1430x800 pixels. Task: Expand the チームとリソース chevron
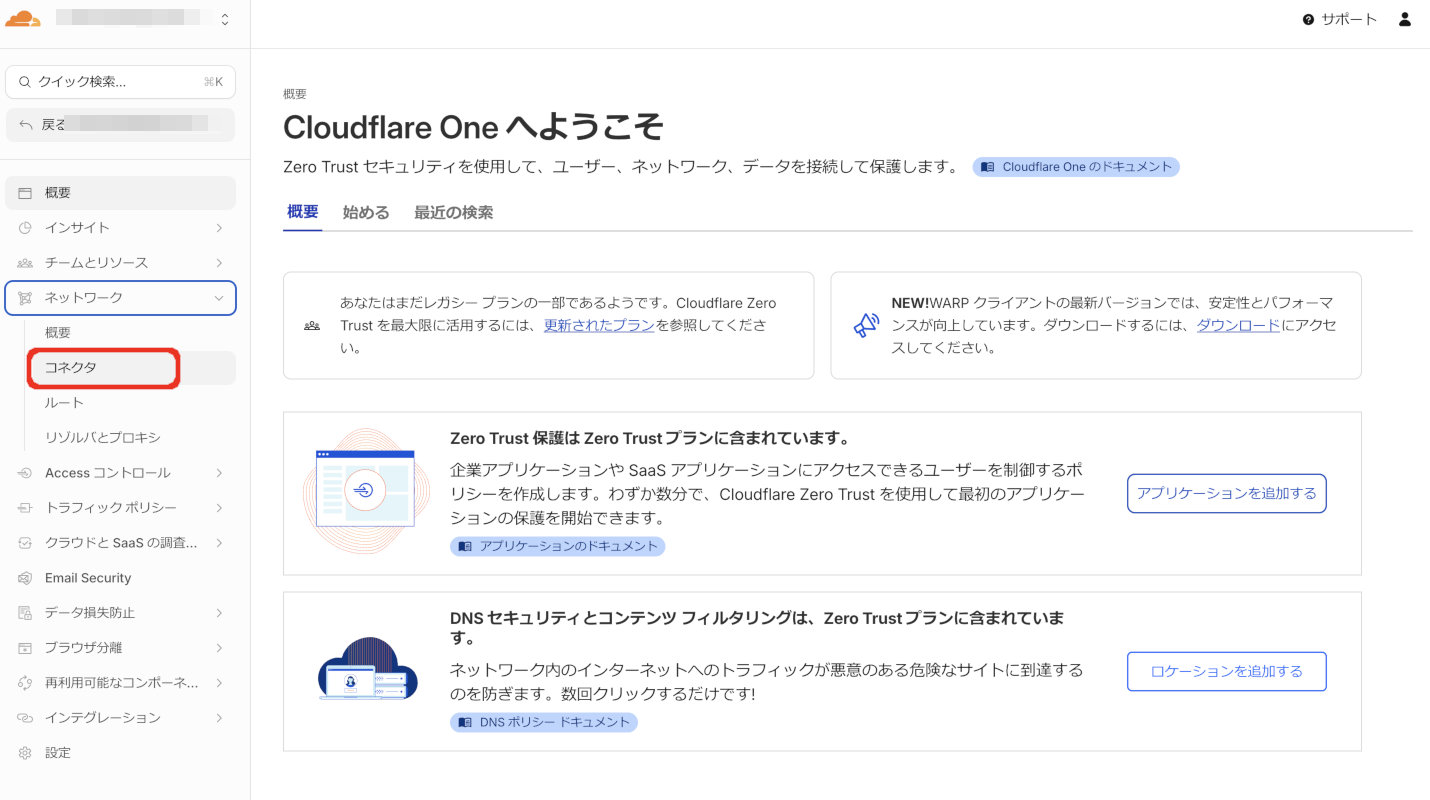coord(219,263)
